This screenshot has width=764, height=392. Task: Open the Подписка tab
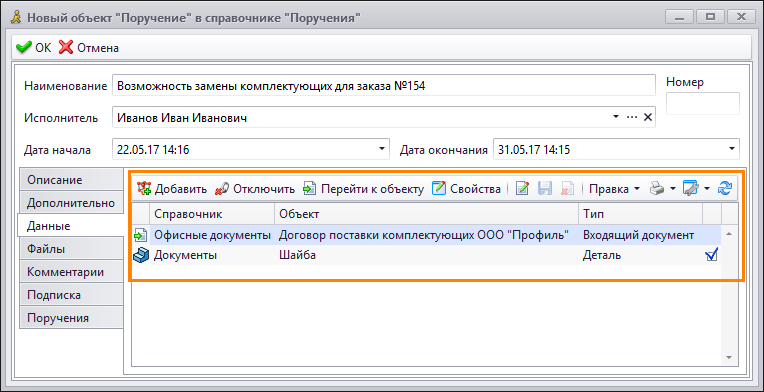point(71,295)
